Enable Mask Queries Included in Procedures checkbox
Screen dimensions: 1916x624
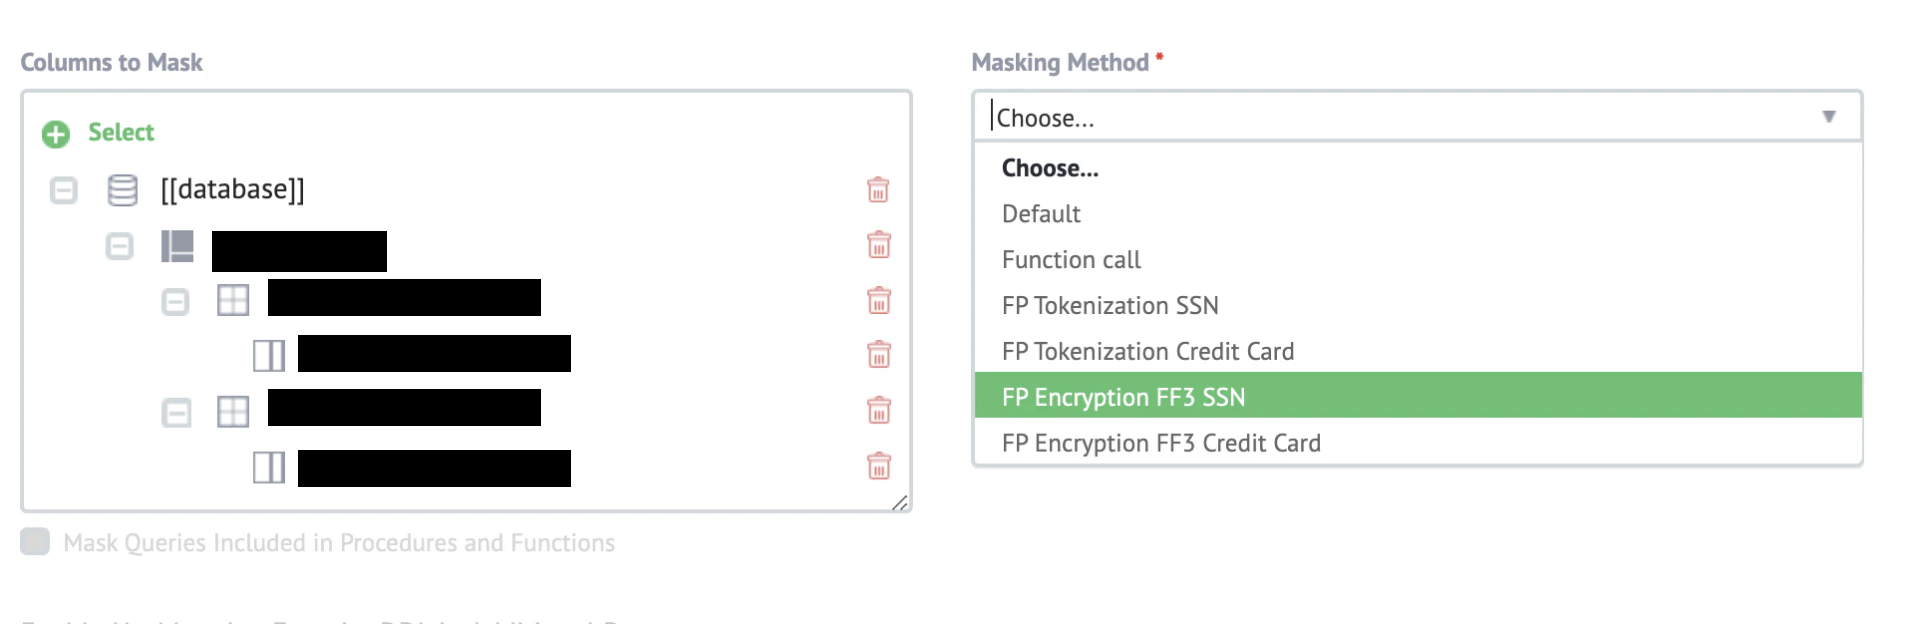35,542
